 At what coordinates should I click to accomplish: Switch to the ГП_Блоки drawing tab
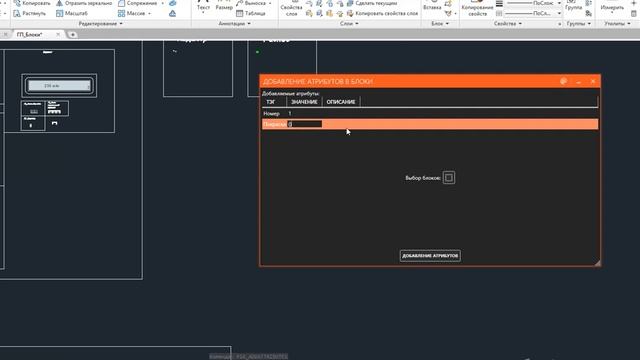click(29, 35)
